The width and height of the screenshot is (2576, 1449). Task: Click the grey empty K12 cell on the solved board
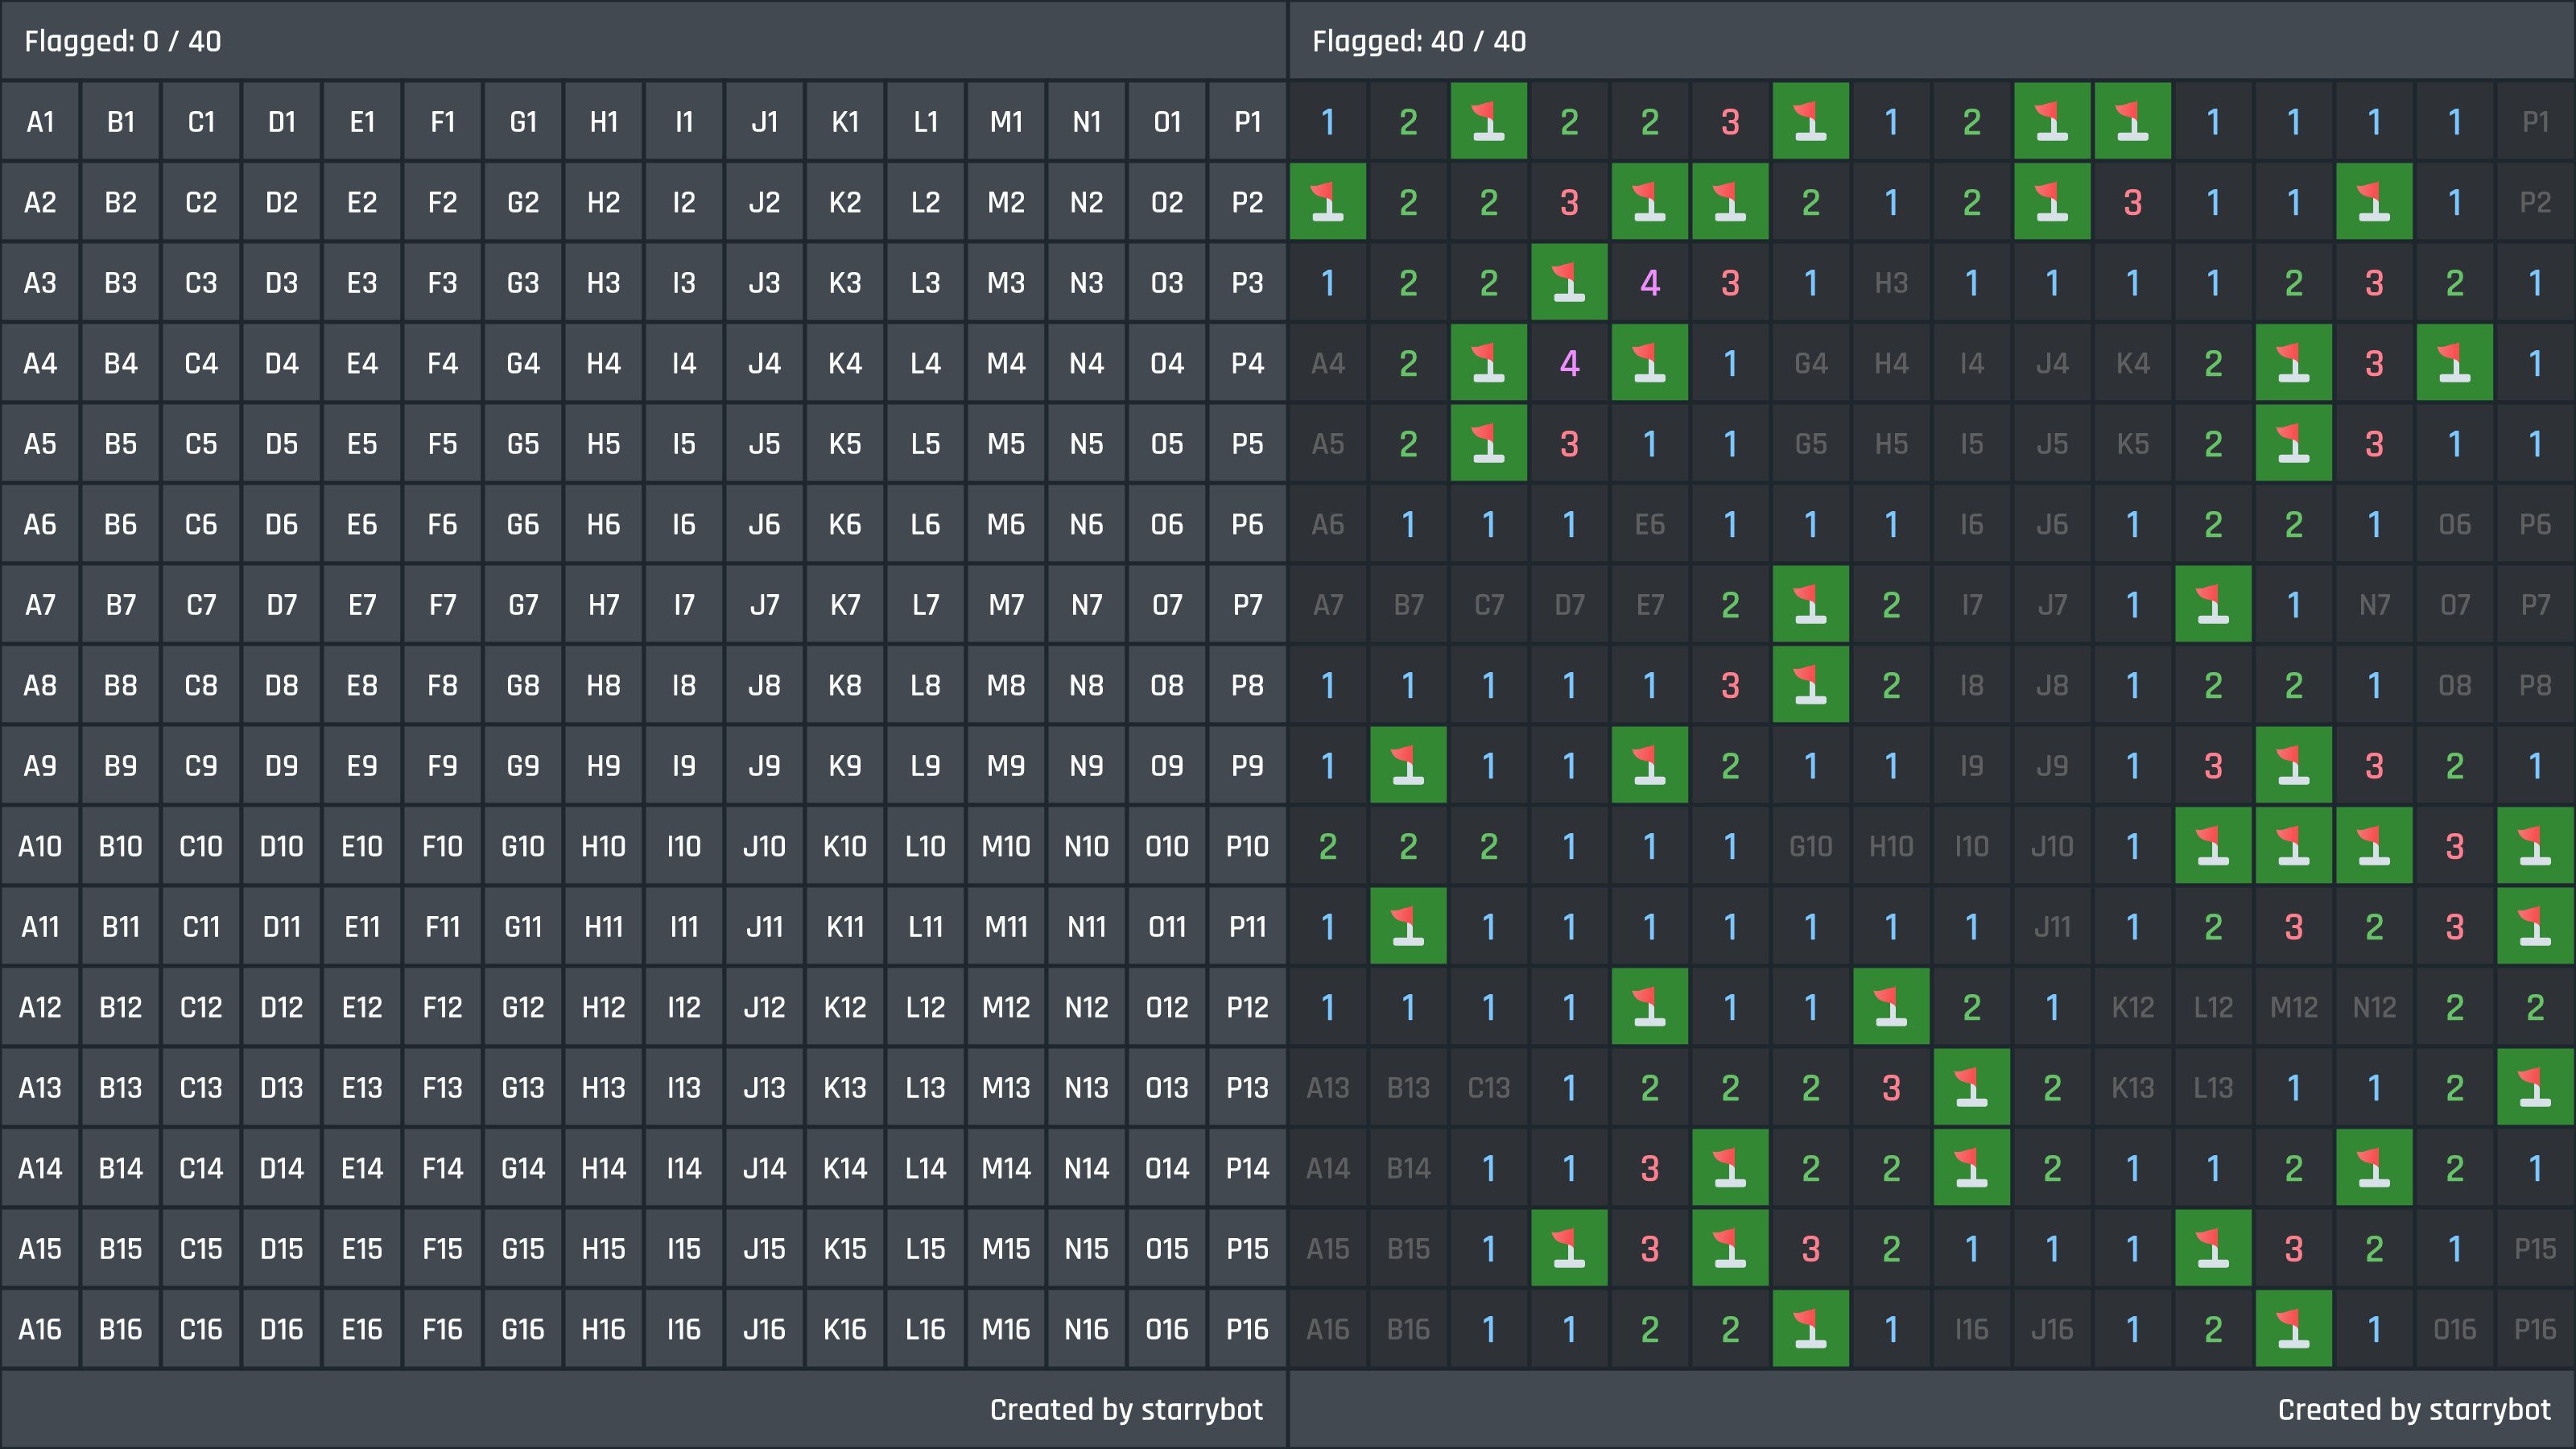click(x=2132, y=1007)
